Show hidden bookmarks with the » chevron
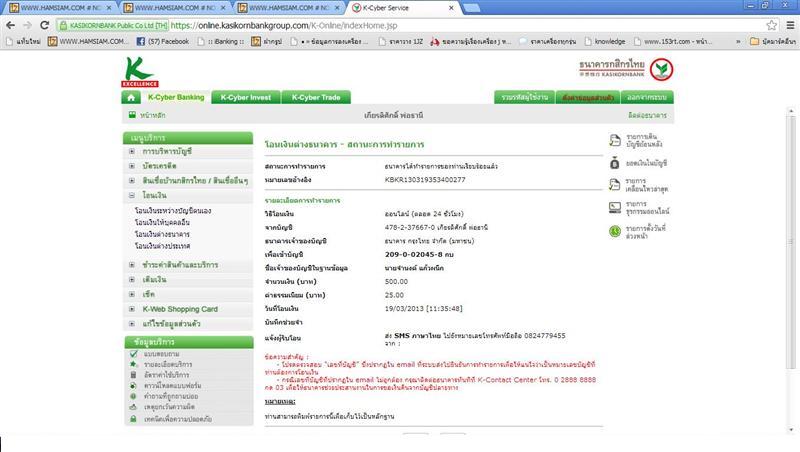 (x=738, y=41)
